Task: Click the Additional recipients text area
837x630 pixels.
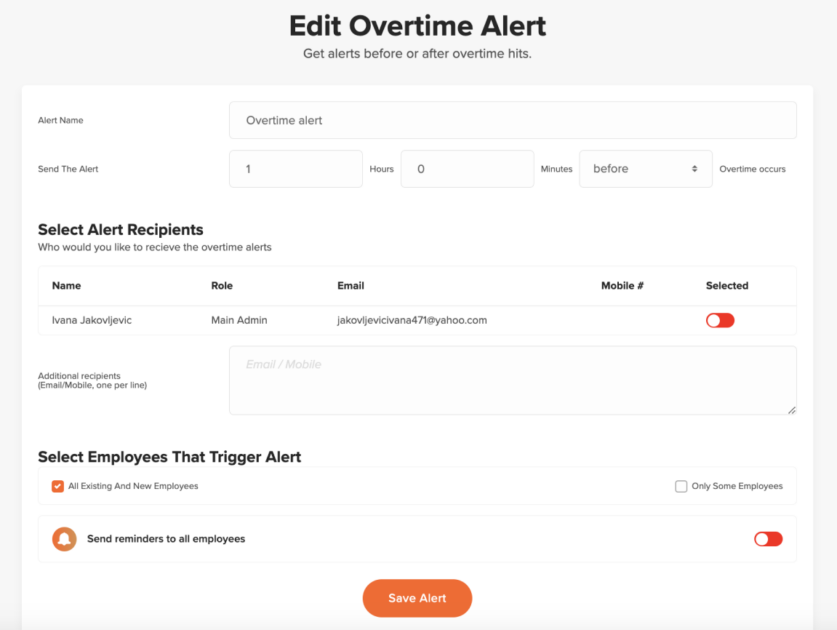Action: (x=512, y=380)
